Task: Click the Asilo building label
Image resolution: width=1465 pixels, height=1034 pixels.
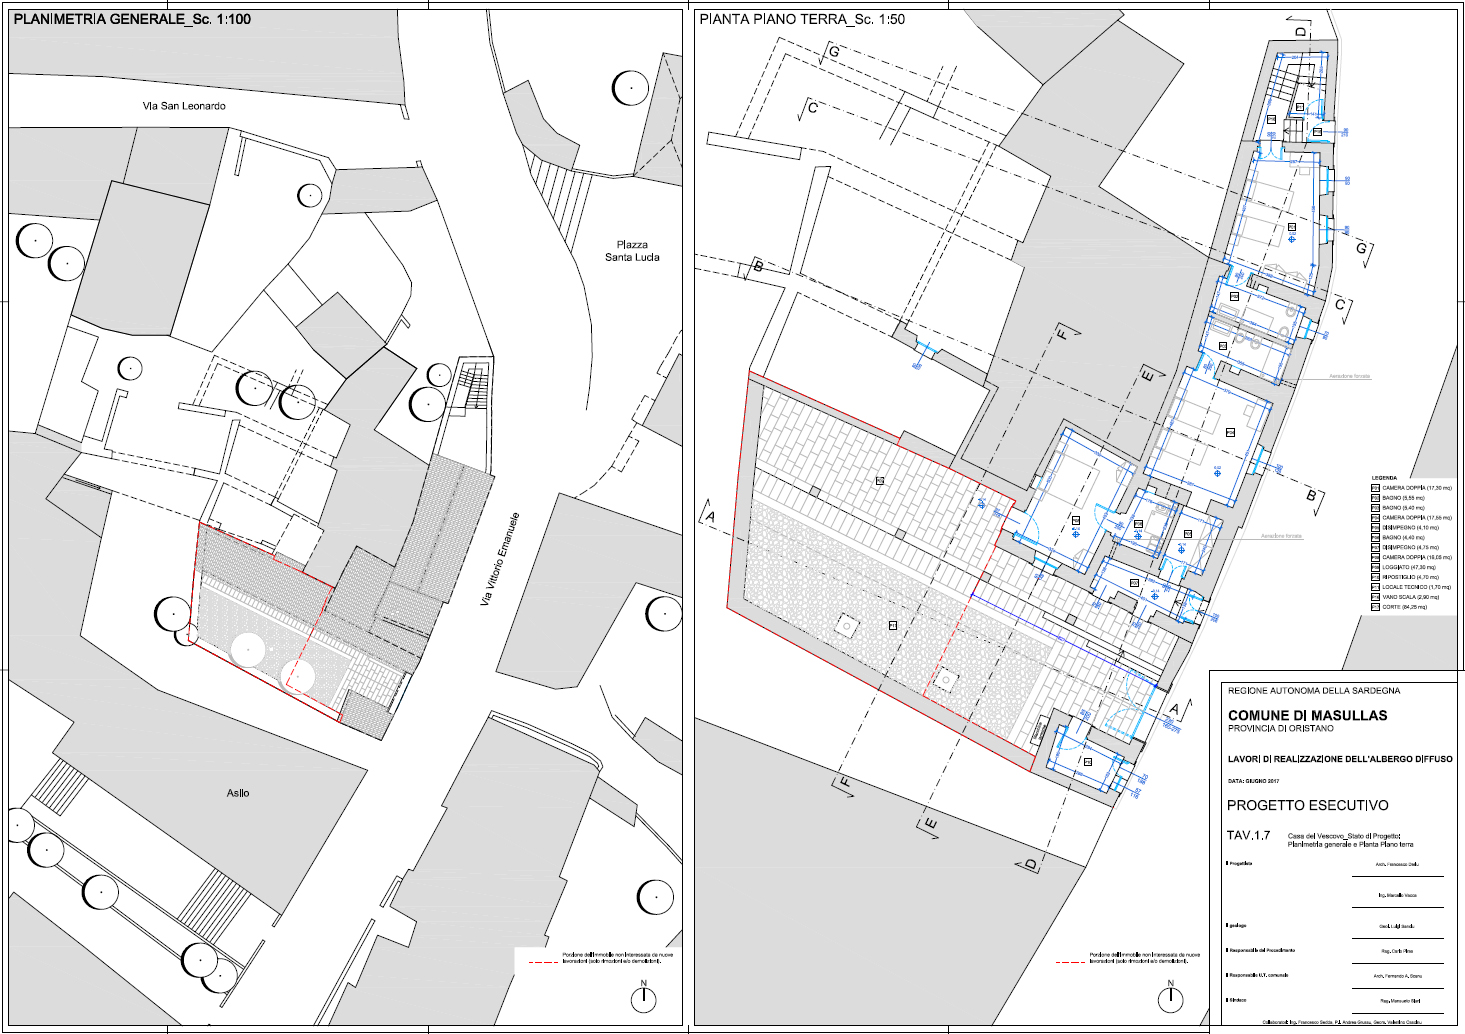Action: point(238,793)
